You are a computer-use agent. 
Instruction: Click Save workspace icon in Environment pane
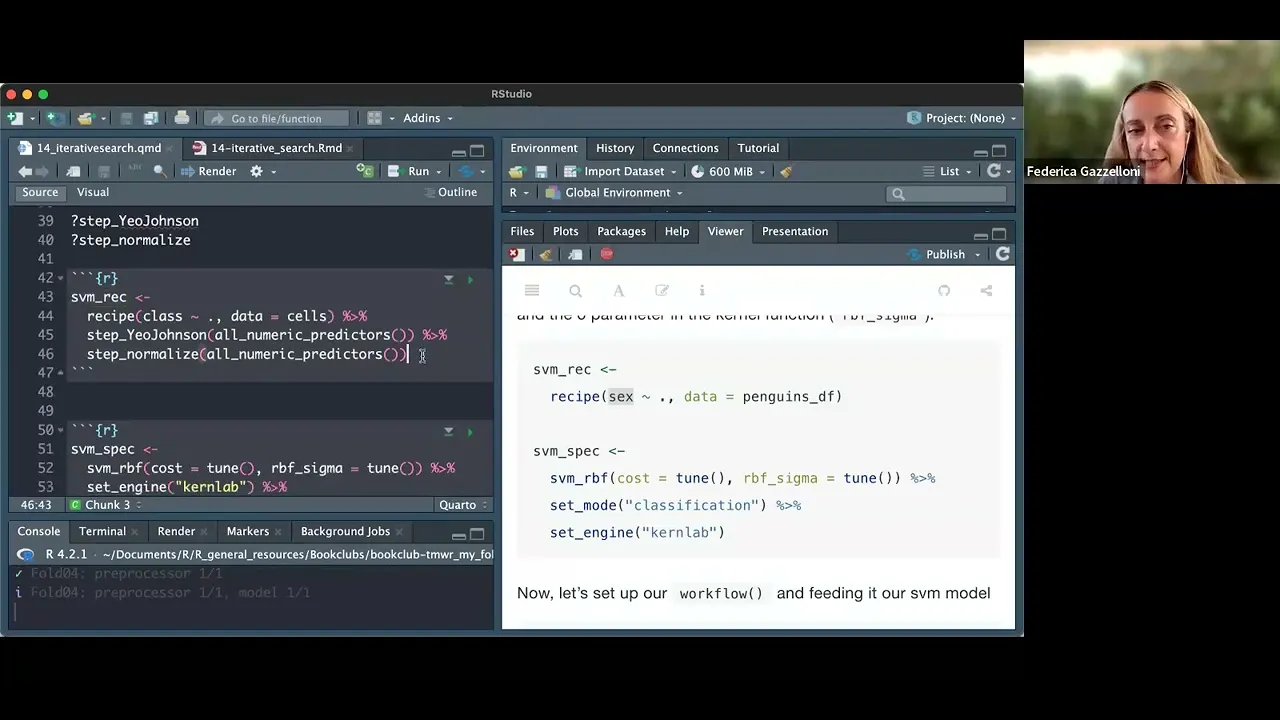[x=541, y=172]
